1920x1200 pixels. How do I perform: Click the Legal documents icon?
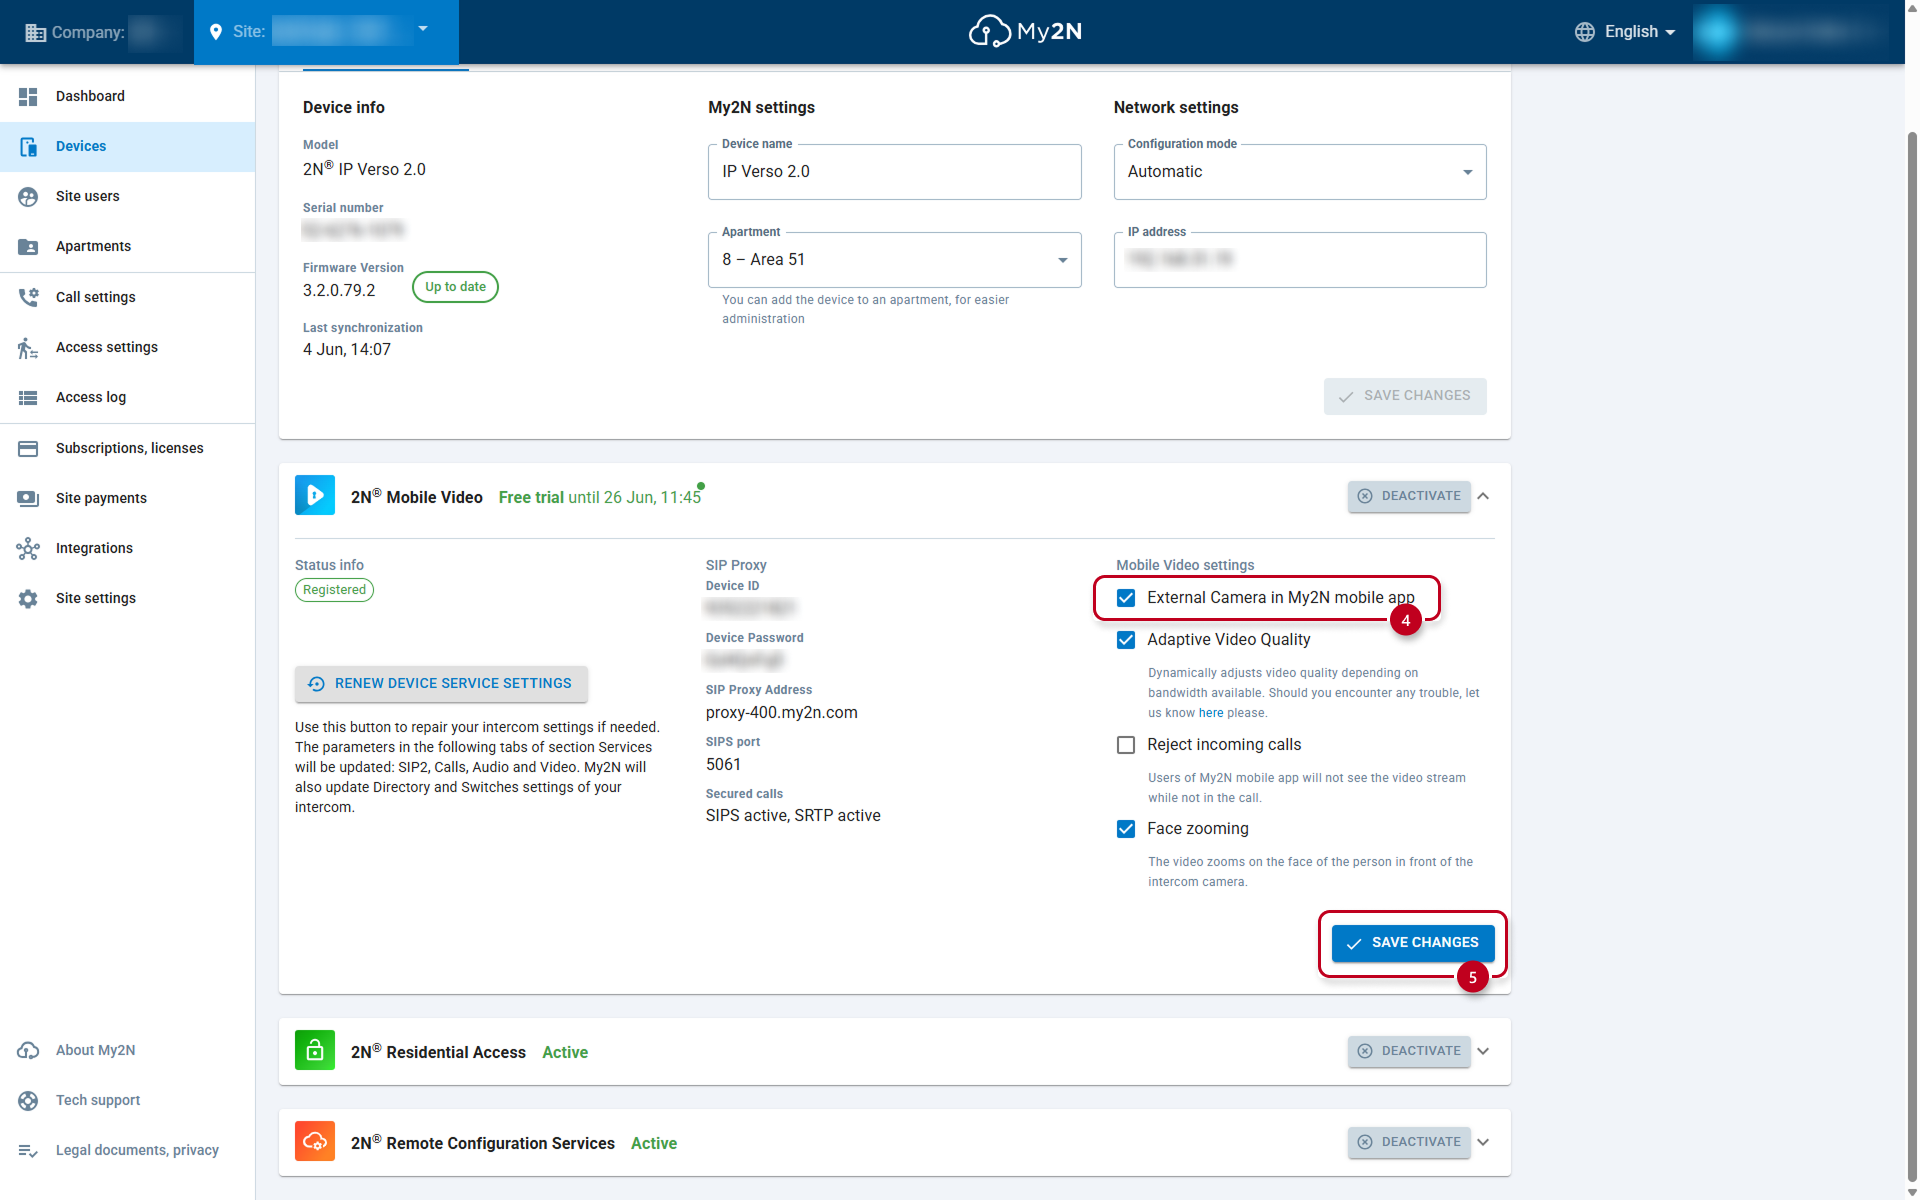tap(28, 1150)
